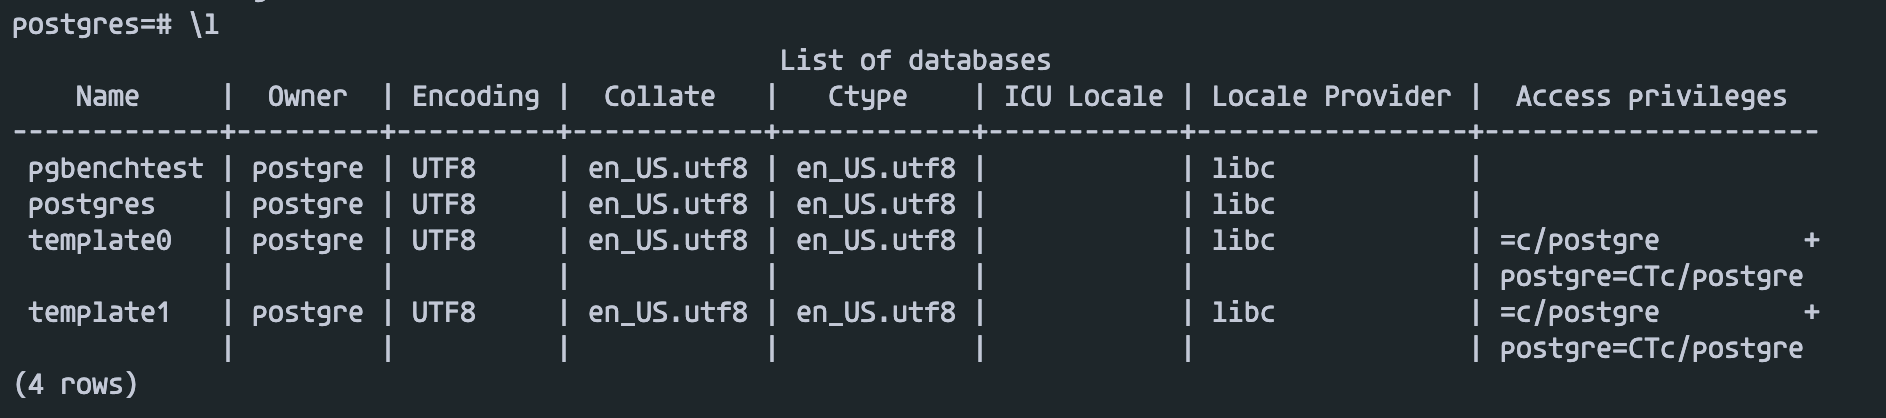Image resolution: width=1886 pixels, height=418 pixels.
Task: Click the postgres database name in table
Action: (x=92, y=205)
